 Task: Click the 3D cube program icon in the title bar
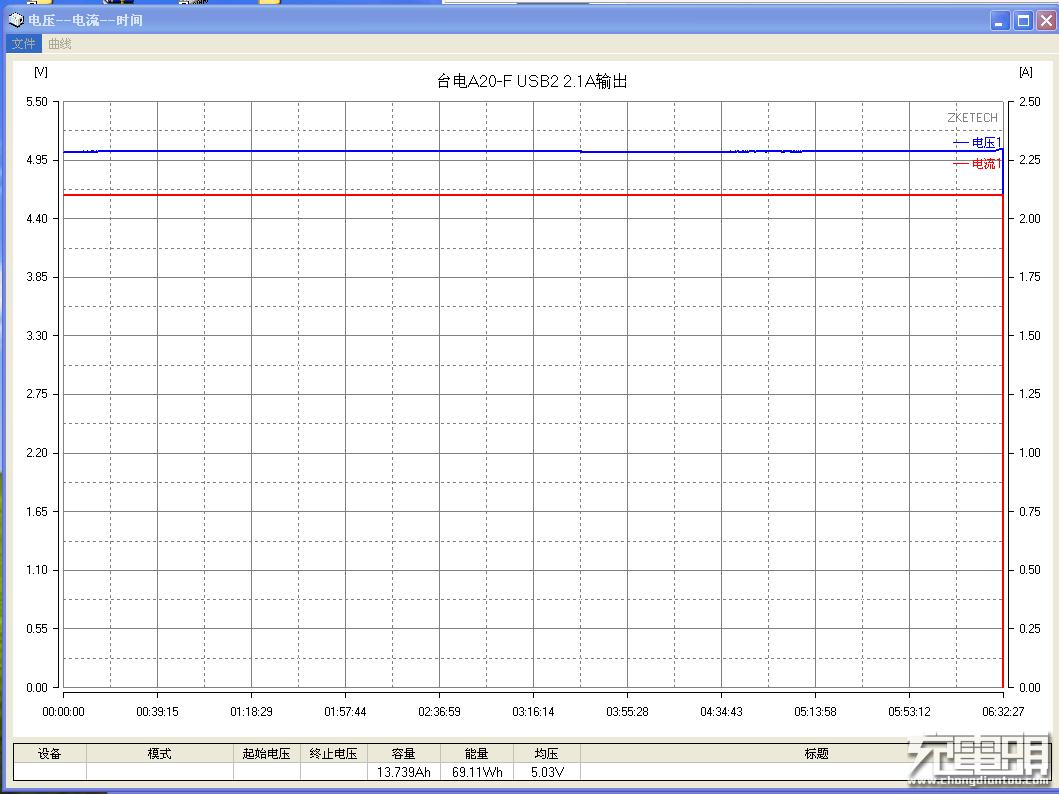[x=14, y=19]
